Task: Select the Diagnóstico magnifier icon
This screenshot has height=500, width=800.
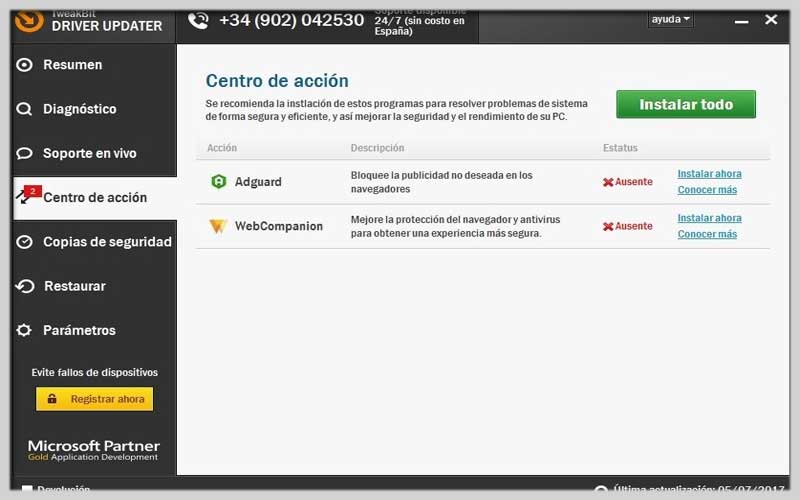Action: click(24, 109)
